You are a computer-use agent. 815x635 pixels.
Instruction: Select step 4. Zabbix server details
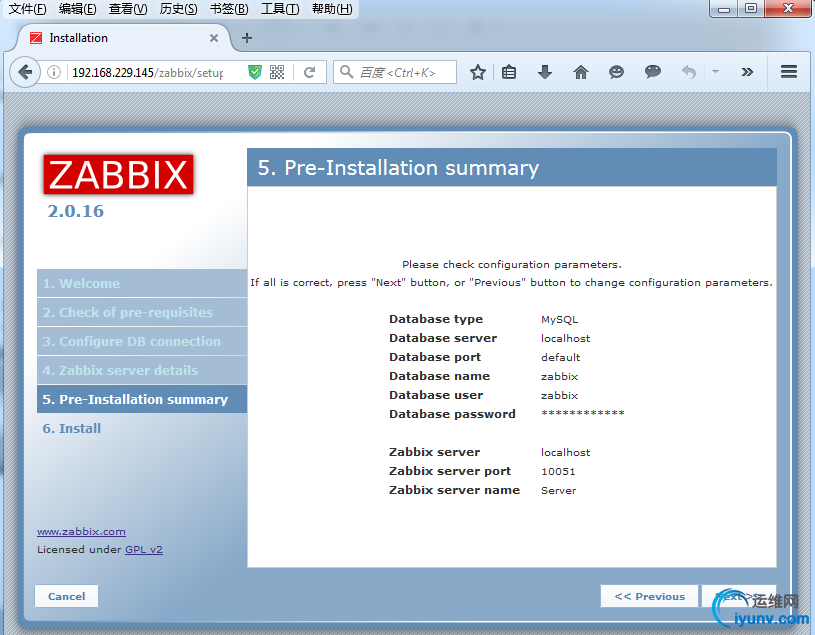pyautogui.click(x=142, y=371)
